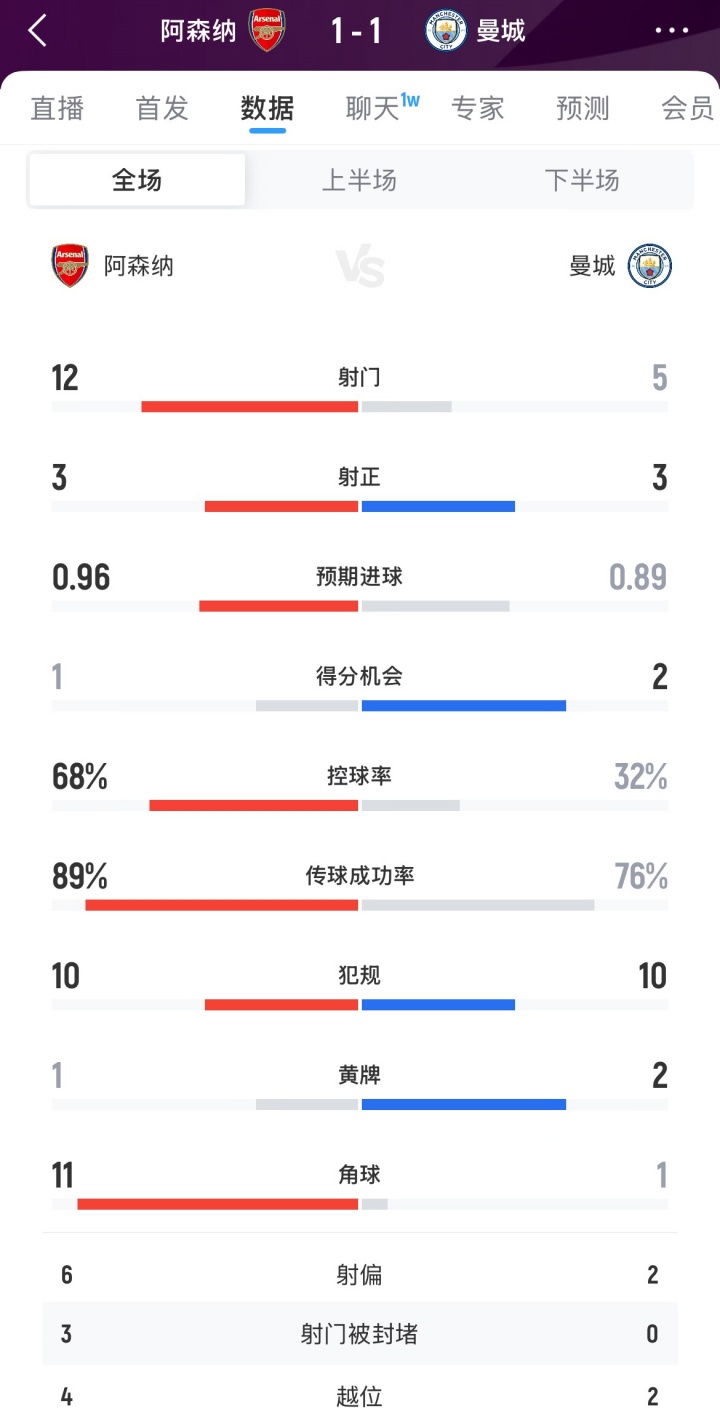Tap Arsenal badge beside 阿森纳 team name
Screen dimensions: 720x1422
coord(70,266)
